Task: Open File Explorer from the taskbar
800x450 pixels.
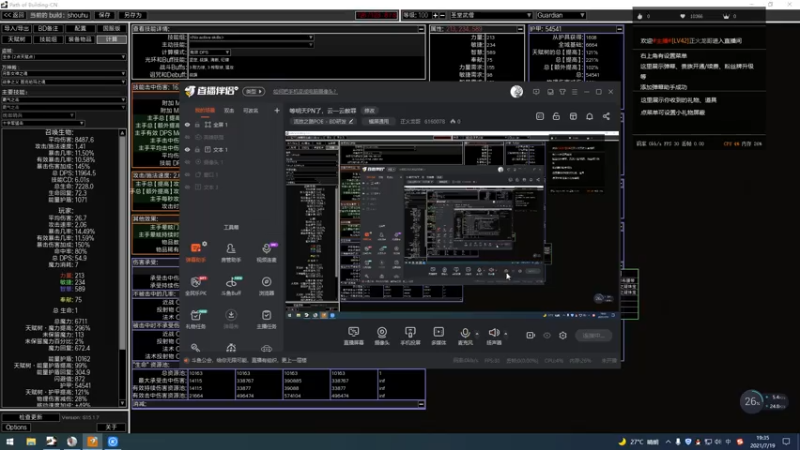Action: 31,441
